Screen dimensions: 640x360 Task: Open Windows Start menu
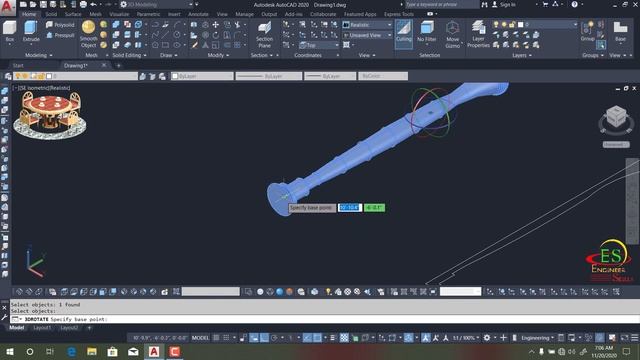click(x=10, y=352)
